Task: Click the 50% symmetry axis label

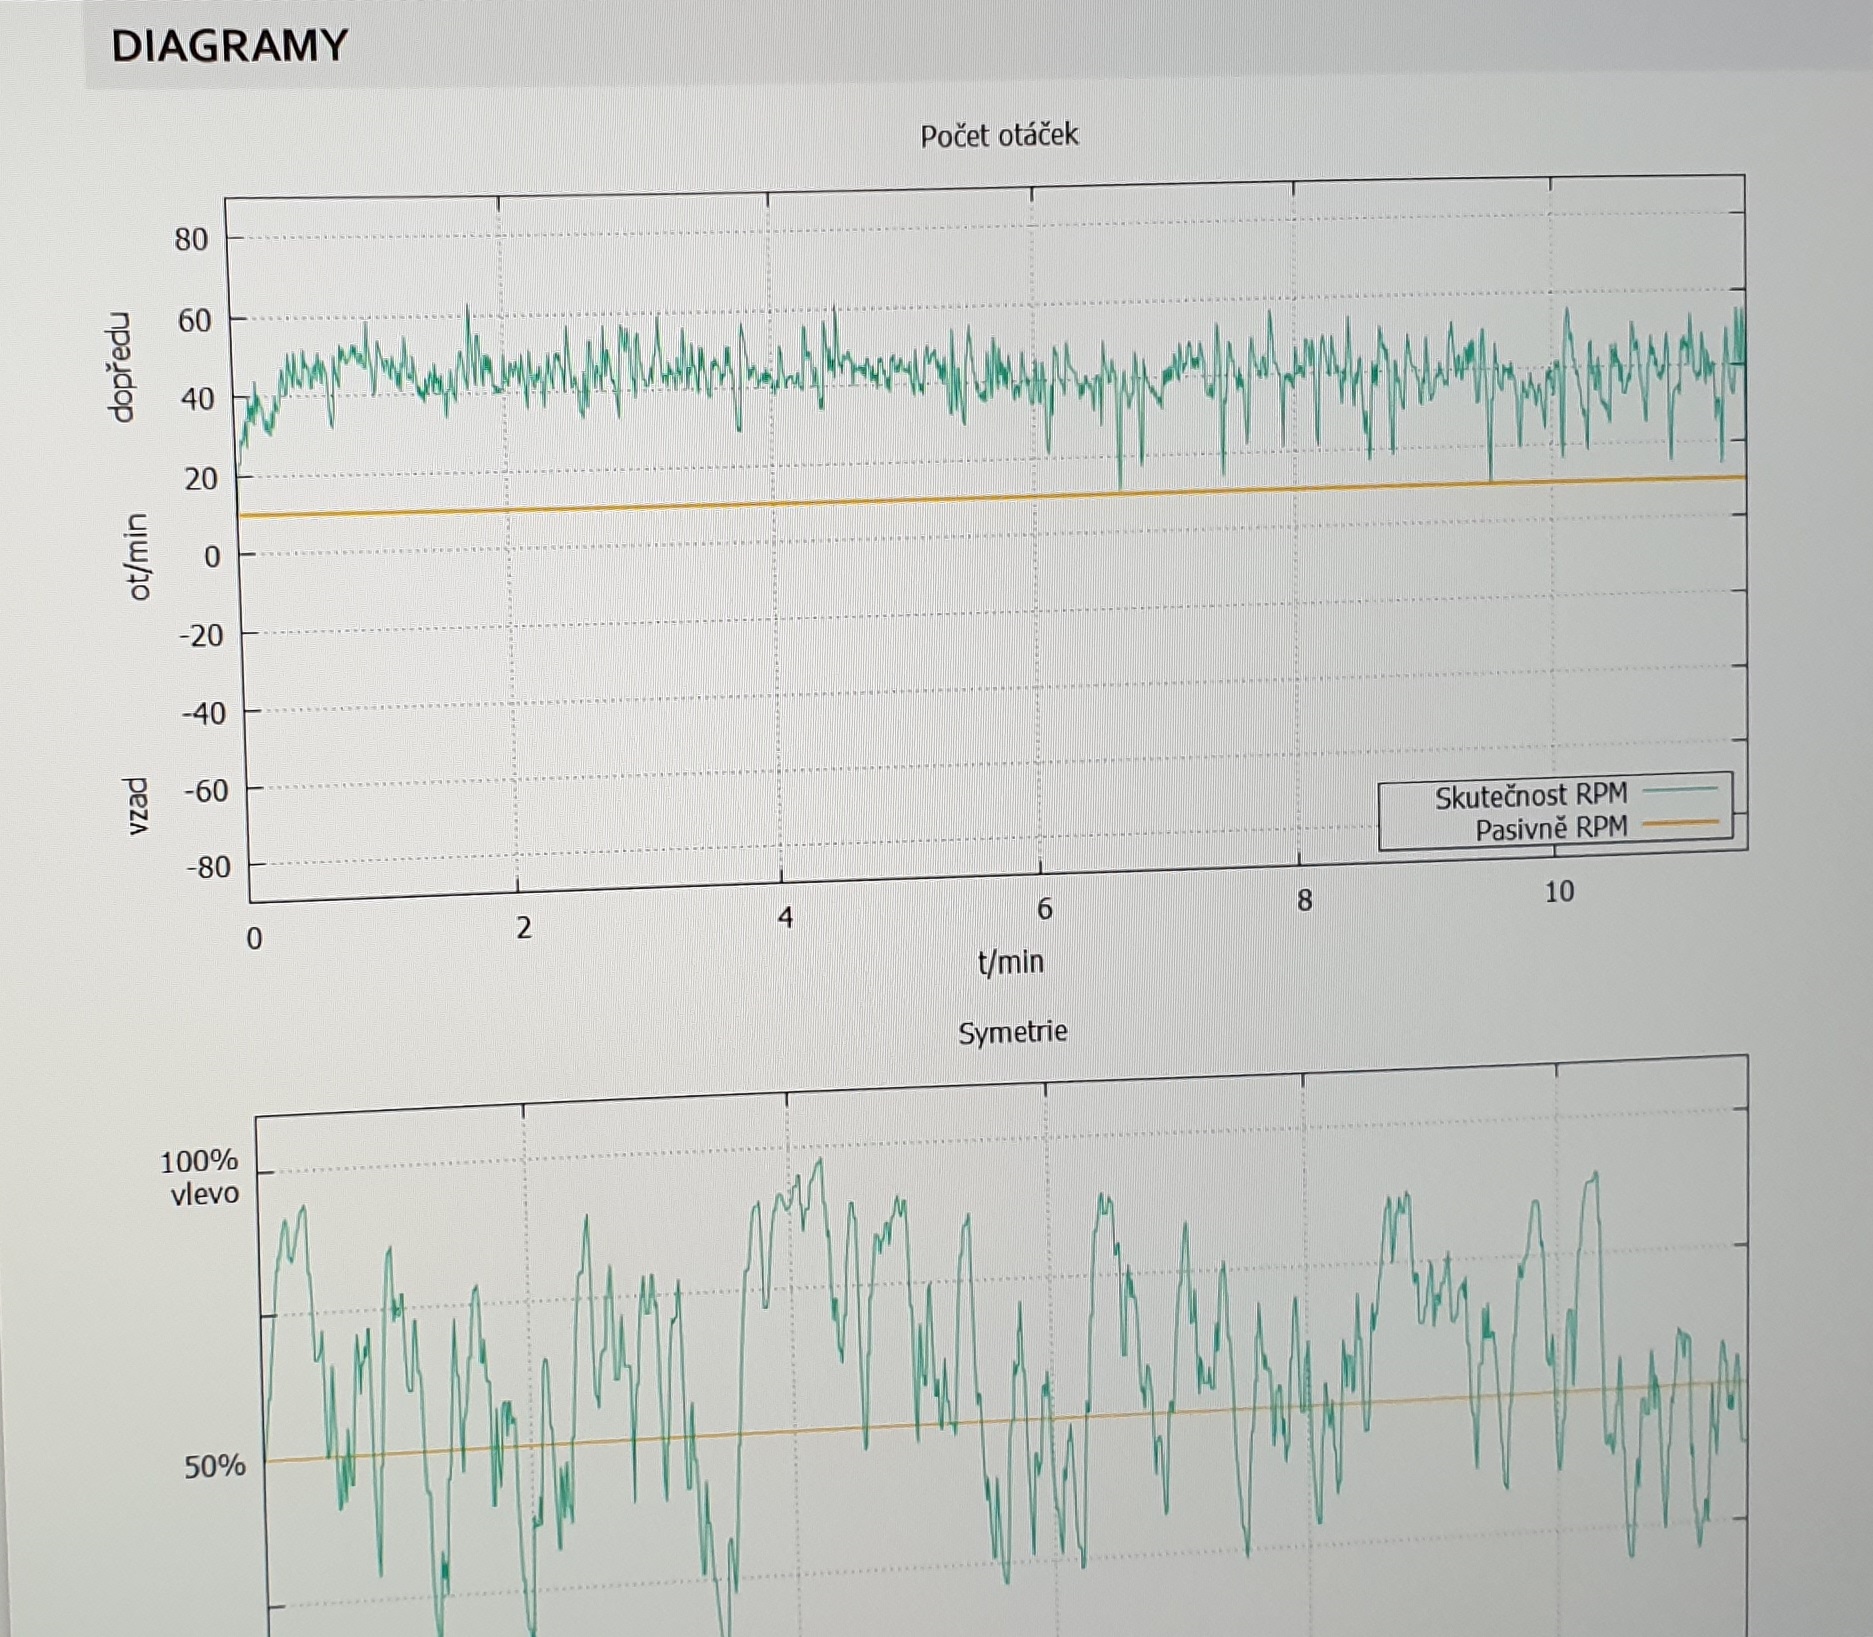Action: point(214,1466)
